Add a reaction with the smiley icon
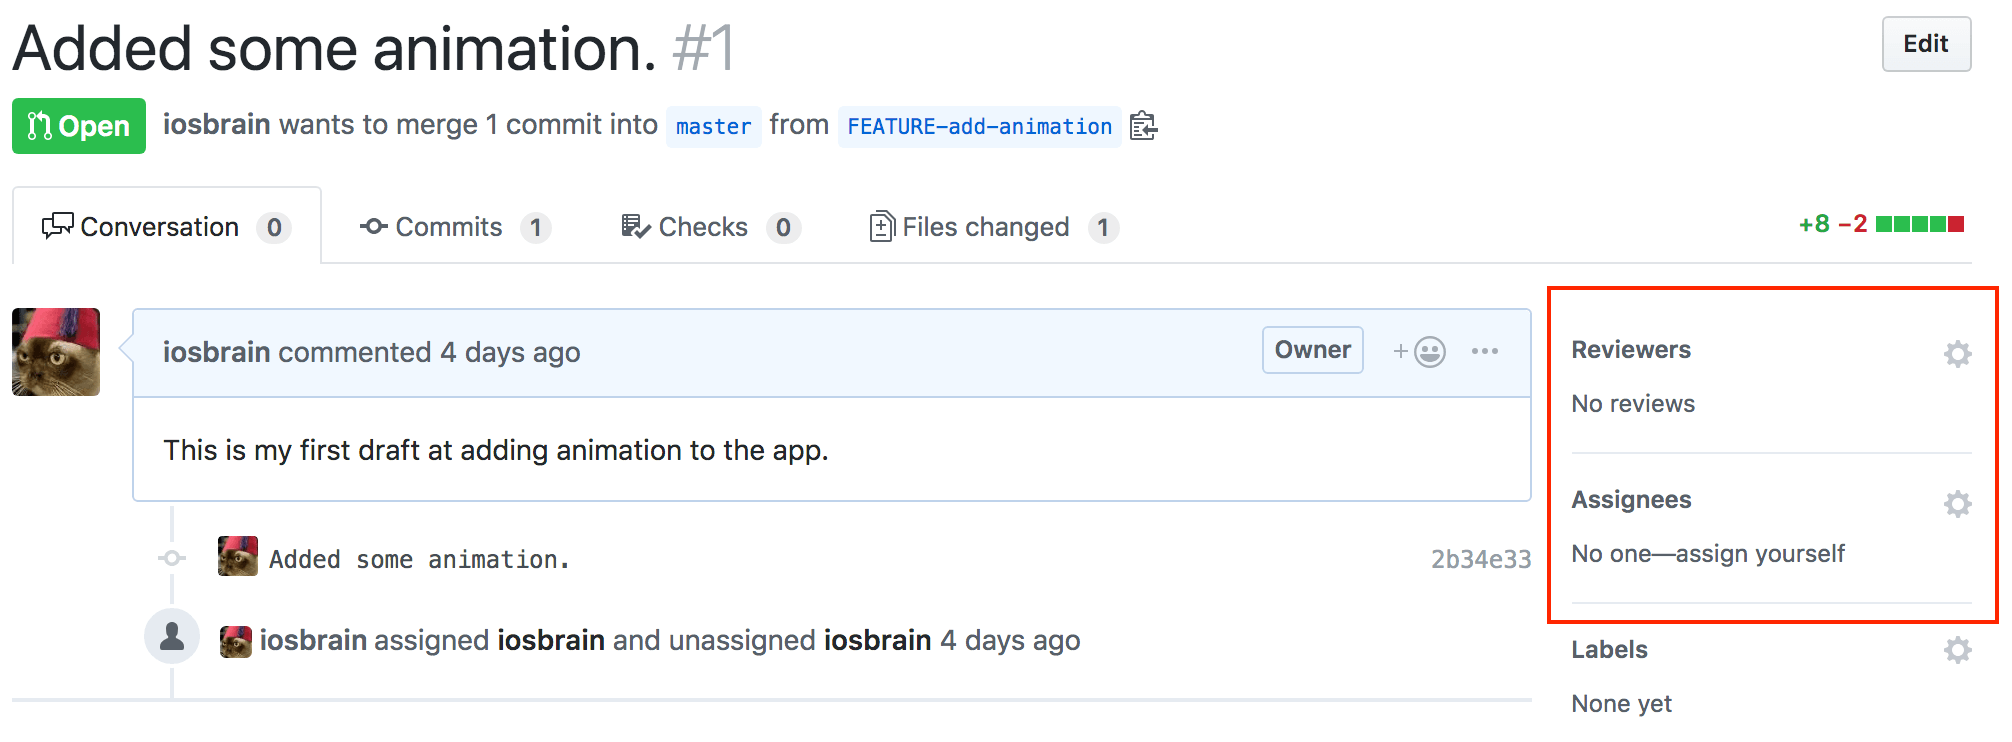The height and width of the screenshot is (742, 2012). [1420, 351]
